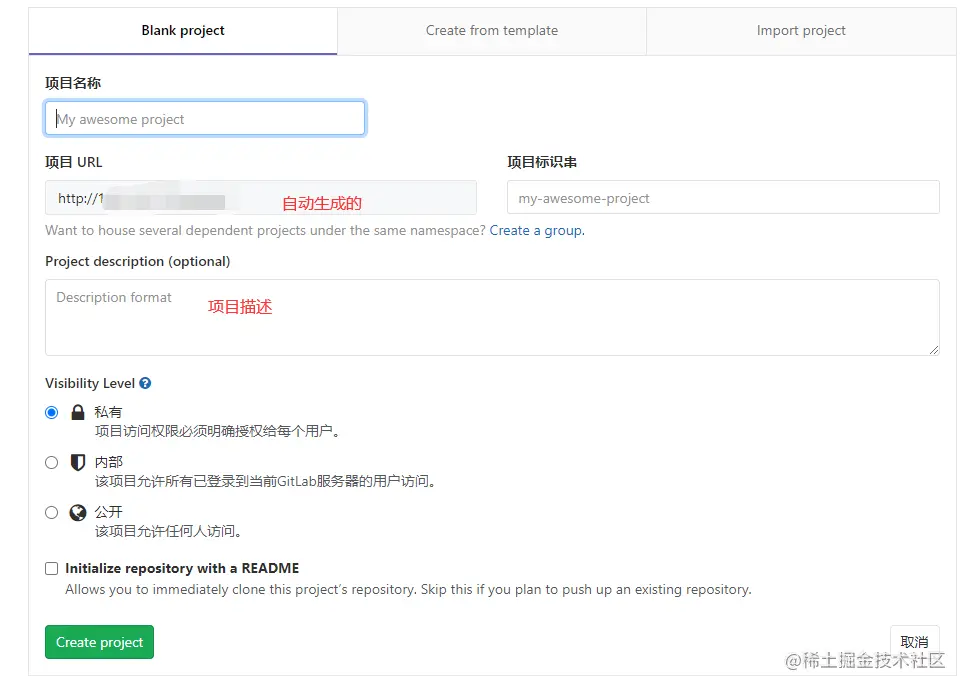Focus the My awesome project name field
The height and width of the screenshot is (691, 966).
(205, 118)
